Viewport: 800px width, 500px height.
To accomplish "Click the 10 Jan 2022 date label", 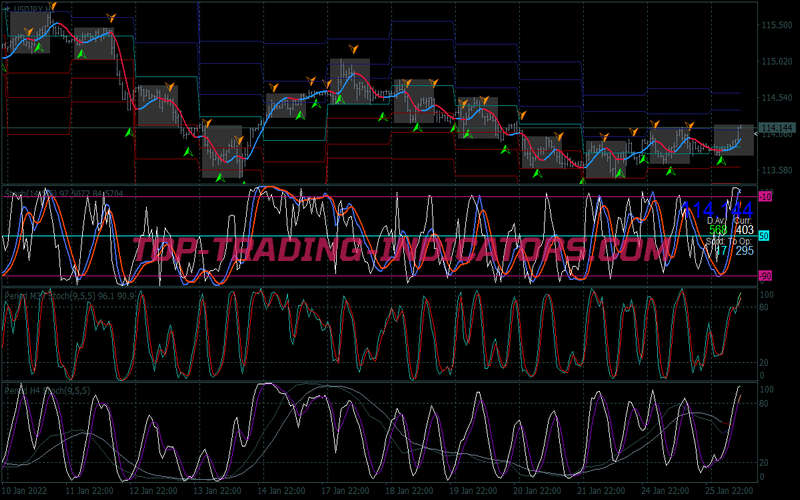I will tap(24, 491).
